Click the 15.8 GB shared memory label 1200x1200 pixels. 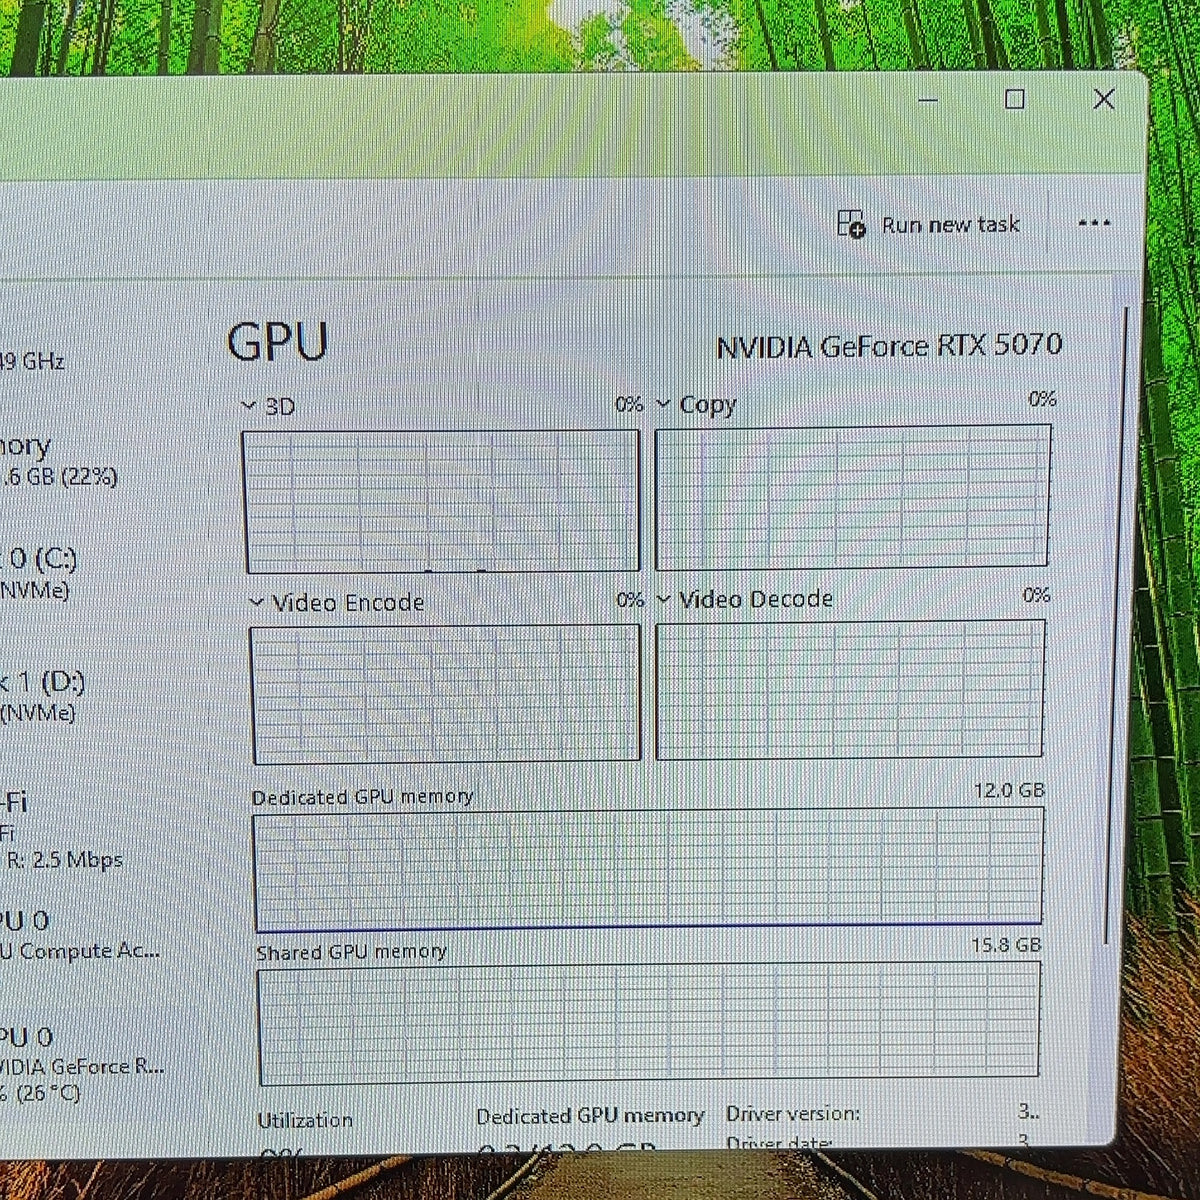1006,945
